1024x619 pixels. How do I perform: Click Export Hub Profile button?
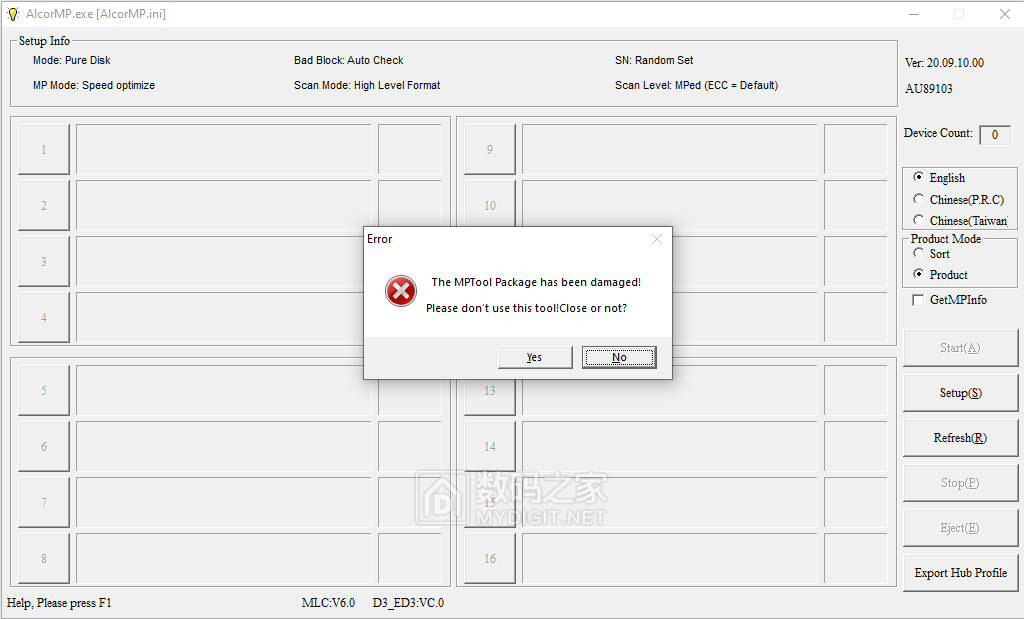click(960, 573)
